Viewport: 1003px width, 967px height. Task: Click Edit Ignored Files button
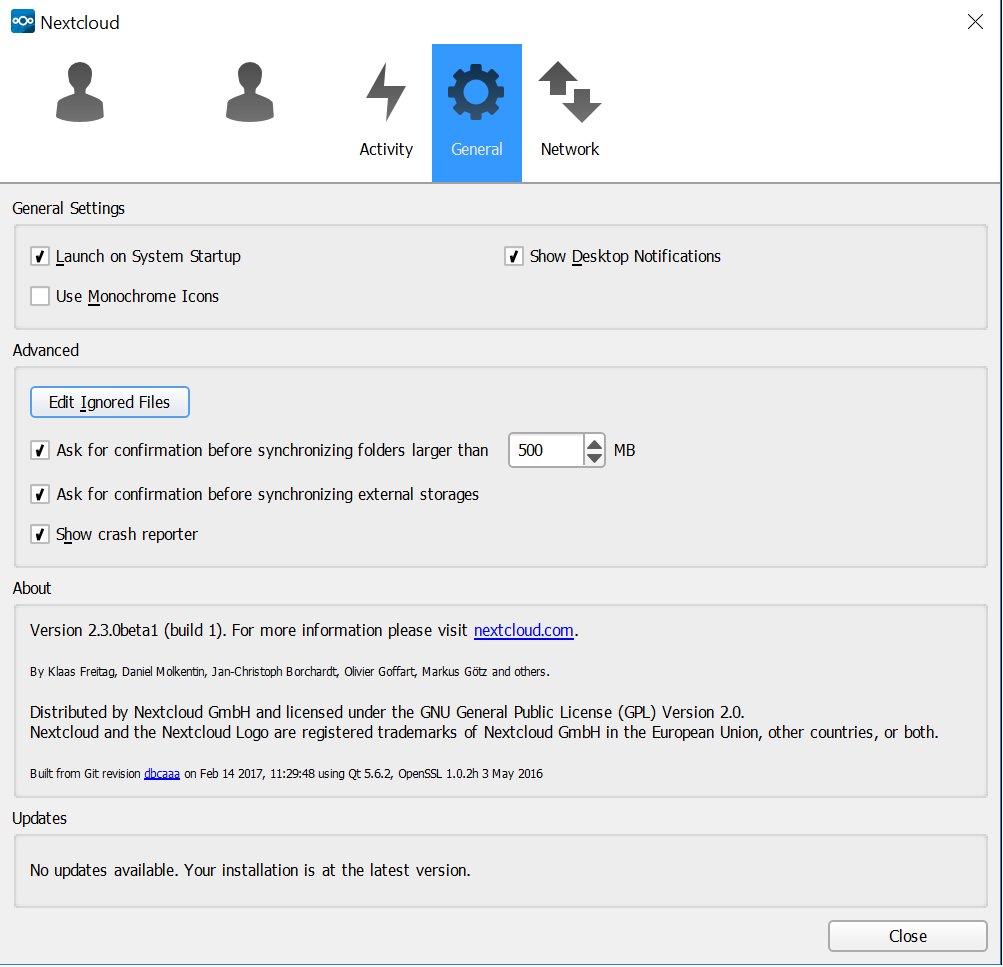(109, 402)
